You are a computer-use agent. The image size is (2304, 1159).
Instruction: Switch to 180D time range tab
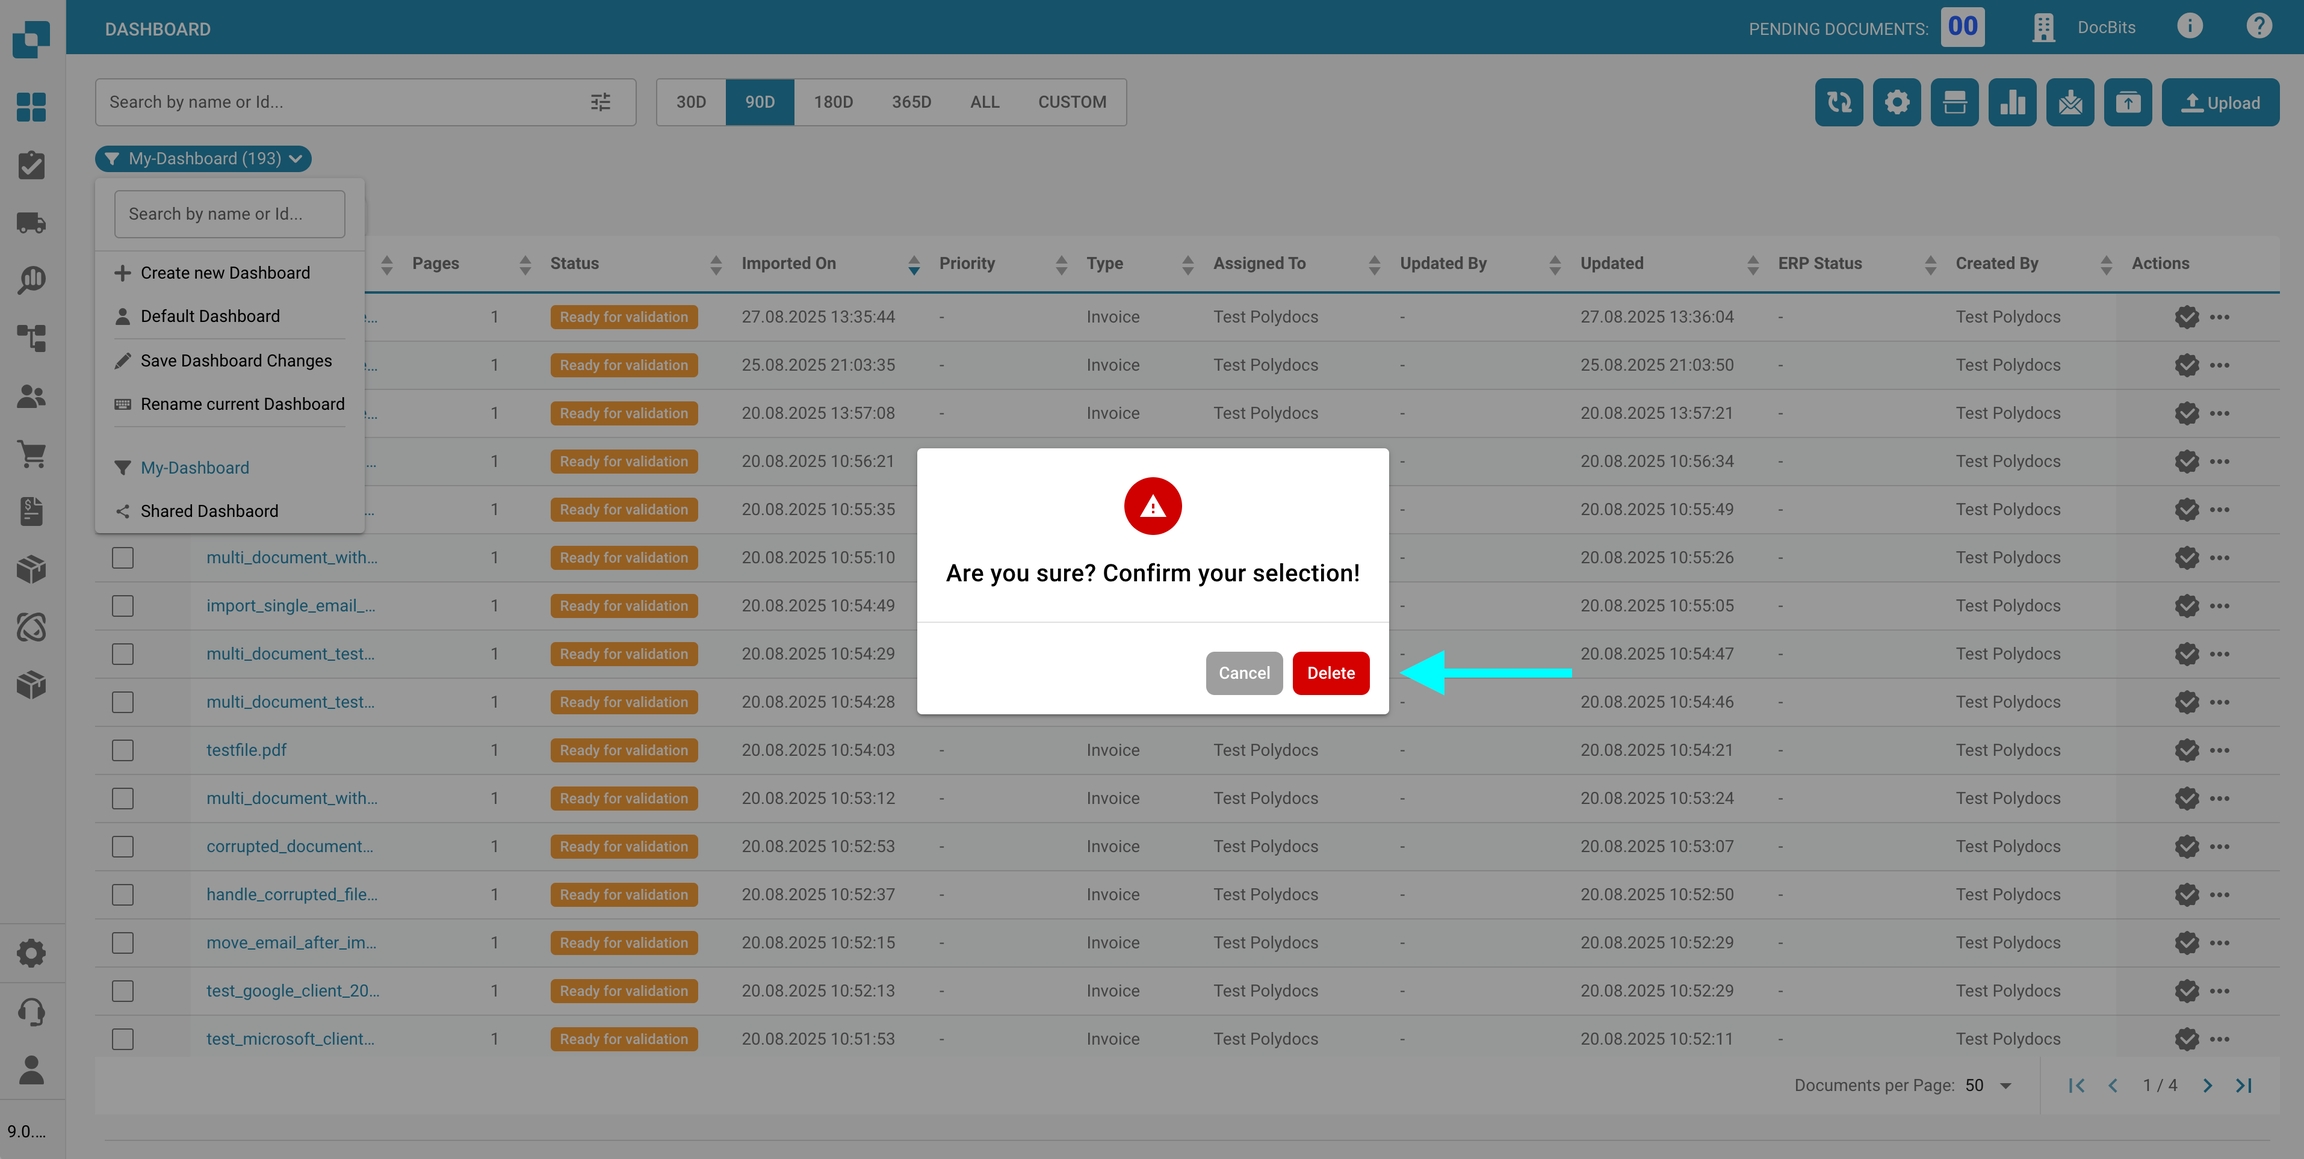click(832, 102)
